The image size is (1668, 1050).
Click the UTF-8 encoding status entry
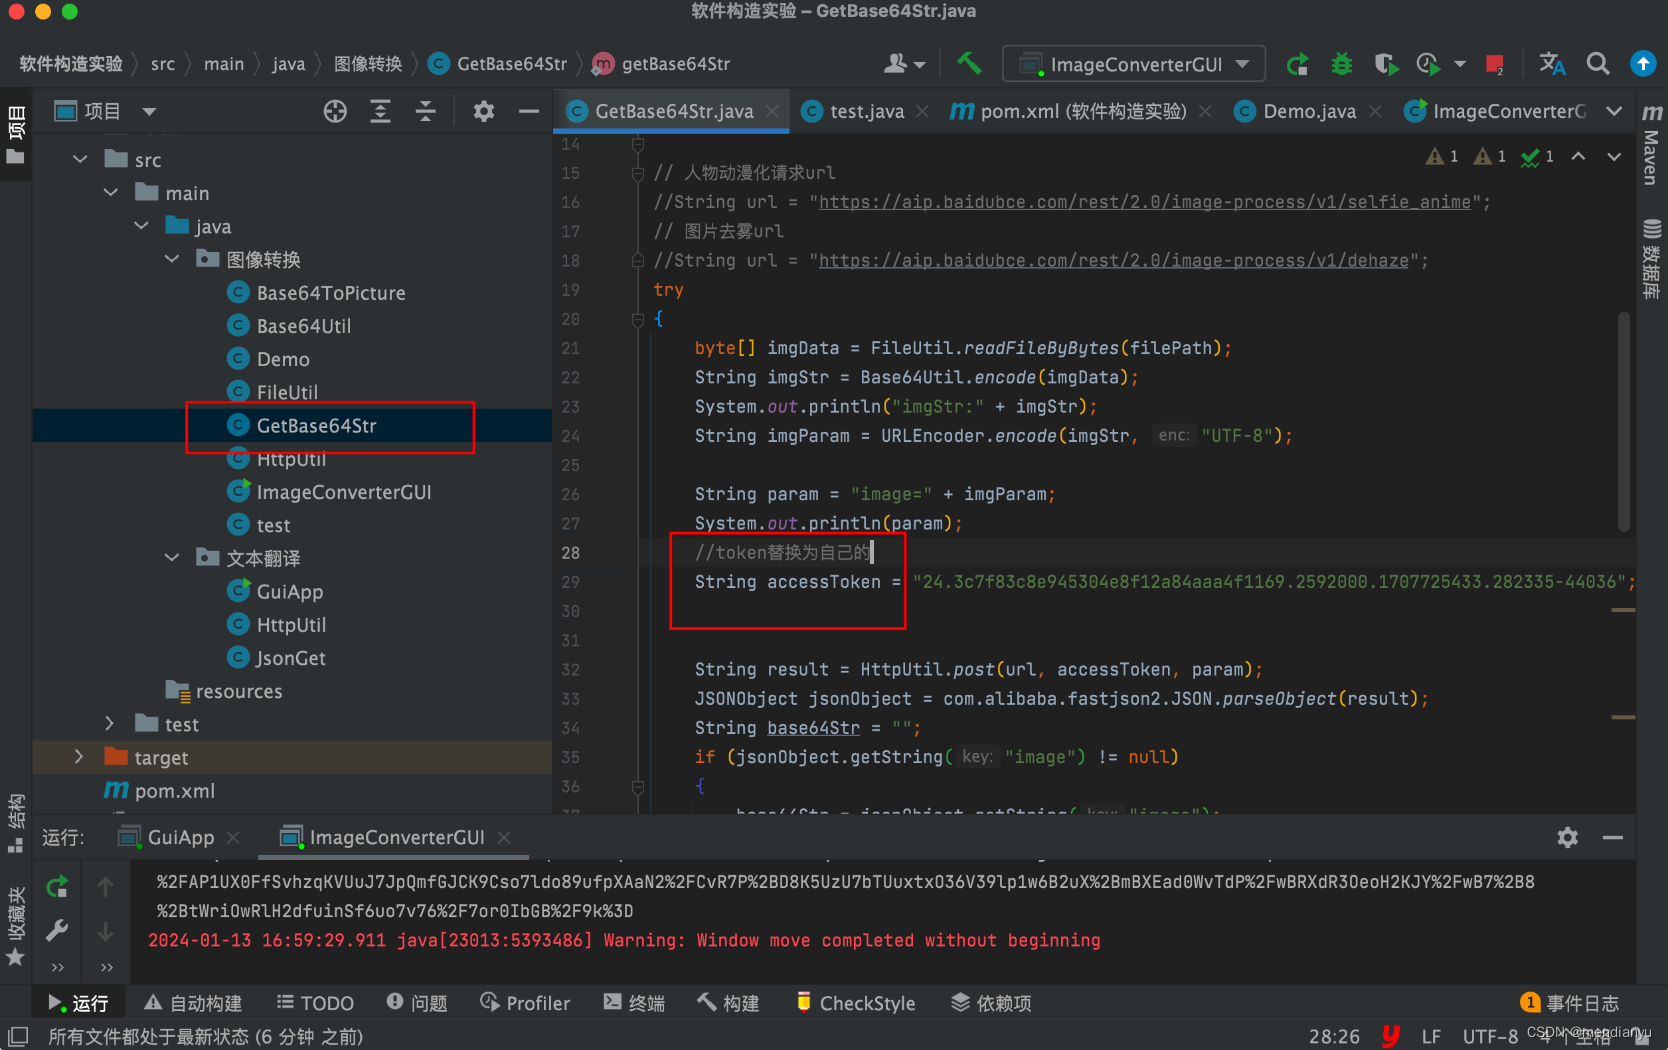[x=1490, y=1036]
